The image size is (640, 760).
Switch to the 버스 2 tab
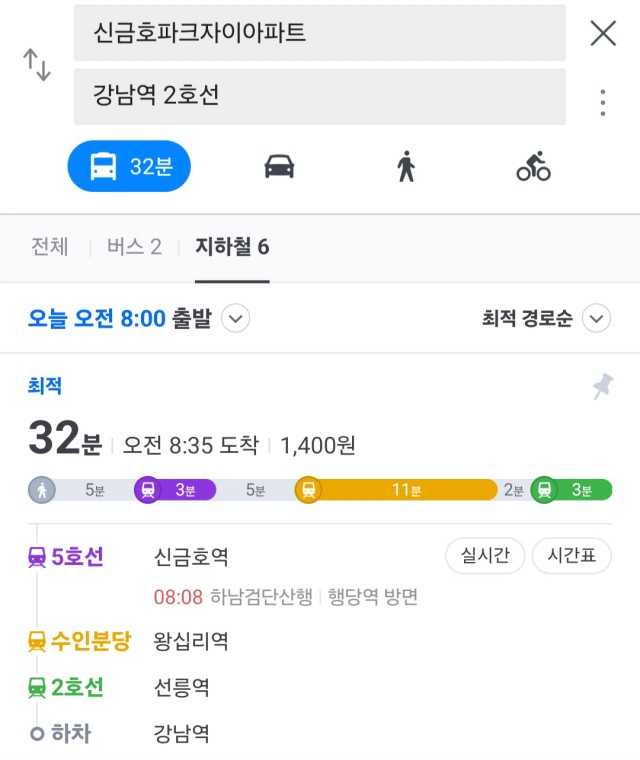(x=134, y=247)
